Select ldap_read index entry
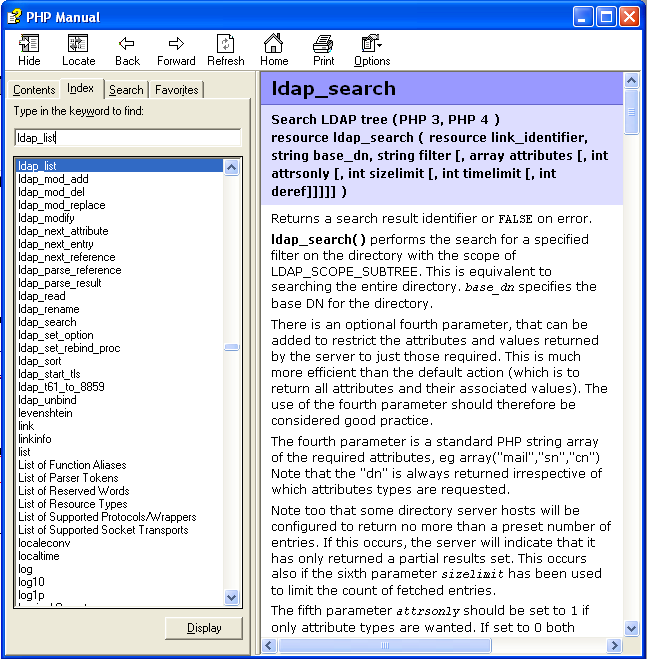 (42, 296)
